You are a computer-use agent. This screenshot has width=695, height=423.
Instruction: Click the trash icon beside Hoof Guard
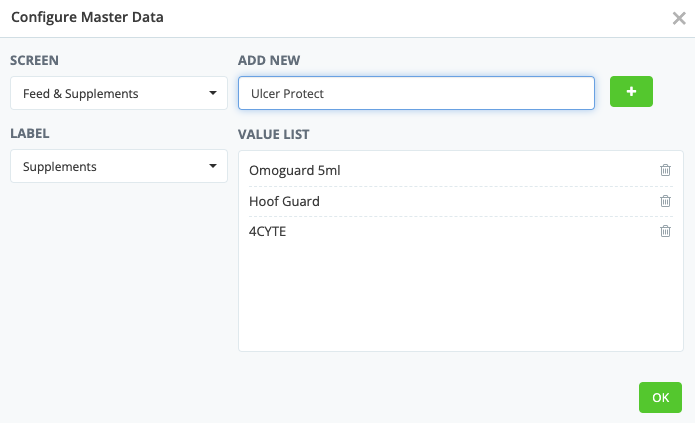point(665,201)
